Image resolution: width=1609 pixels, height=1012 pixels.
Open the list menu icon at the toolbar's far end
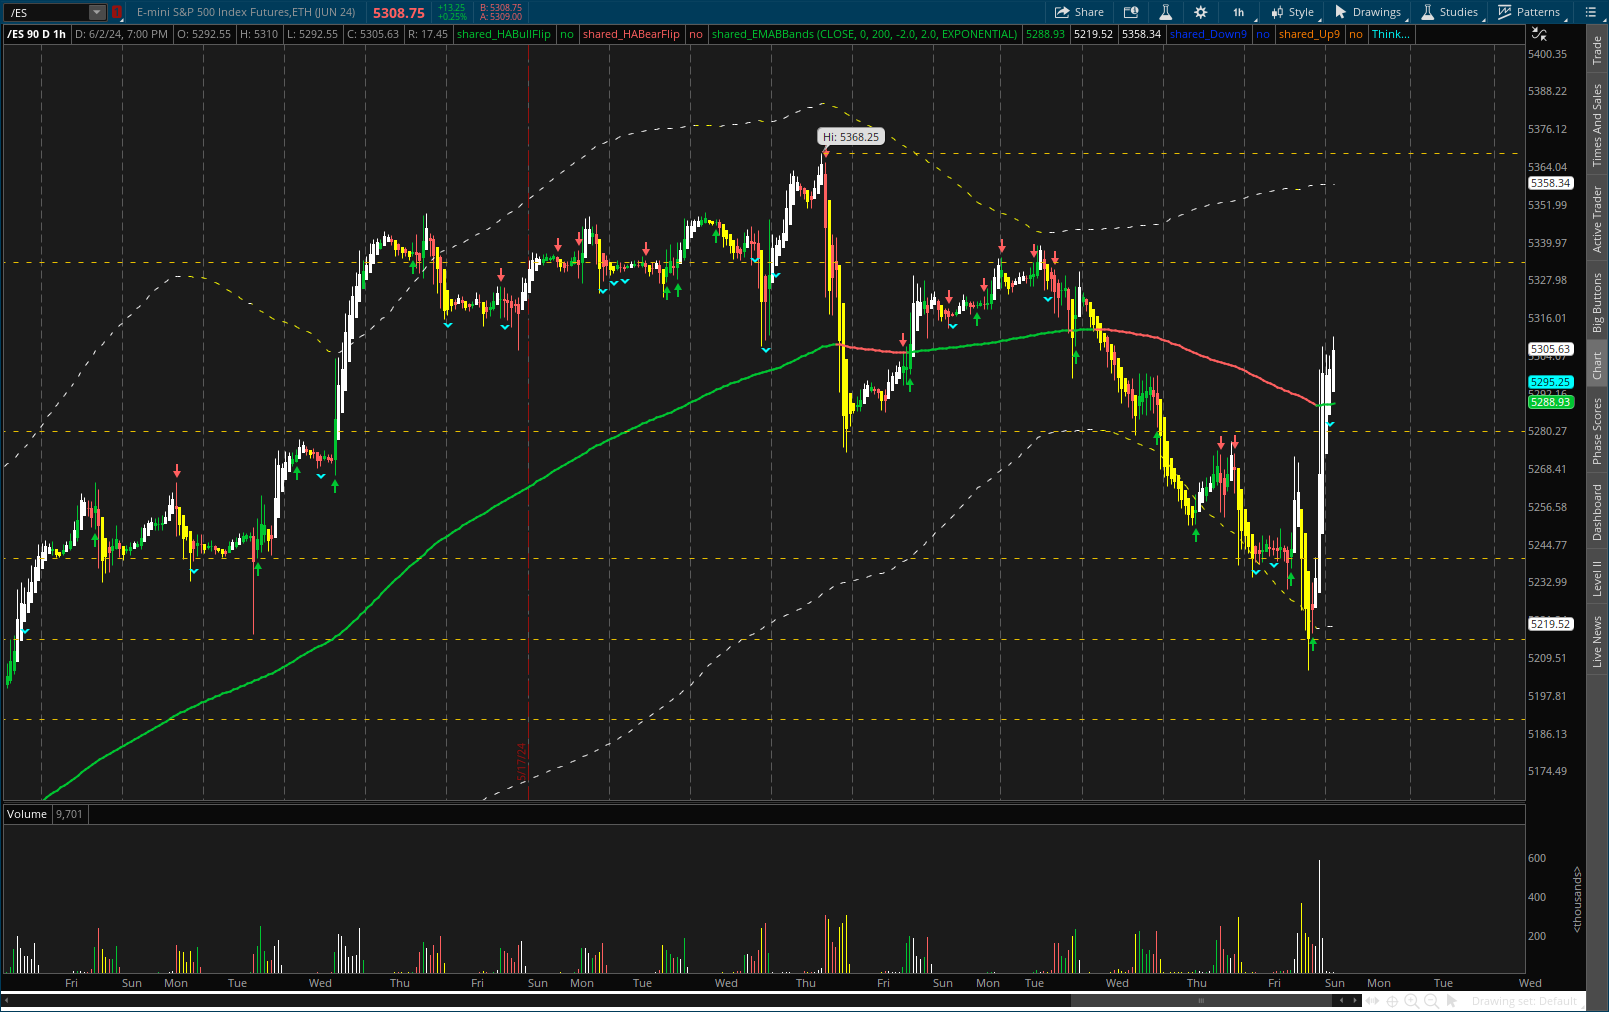1591,12
